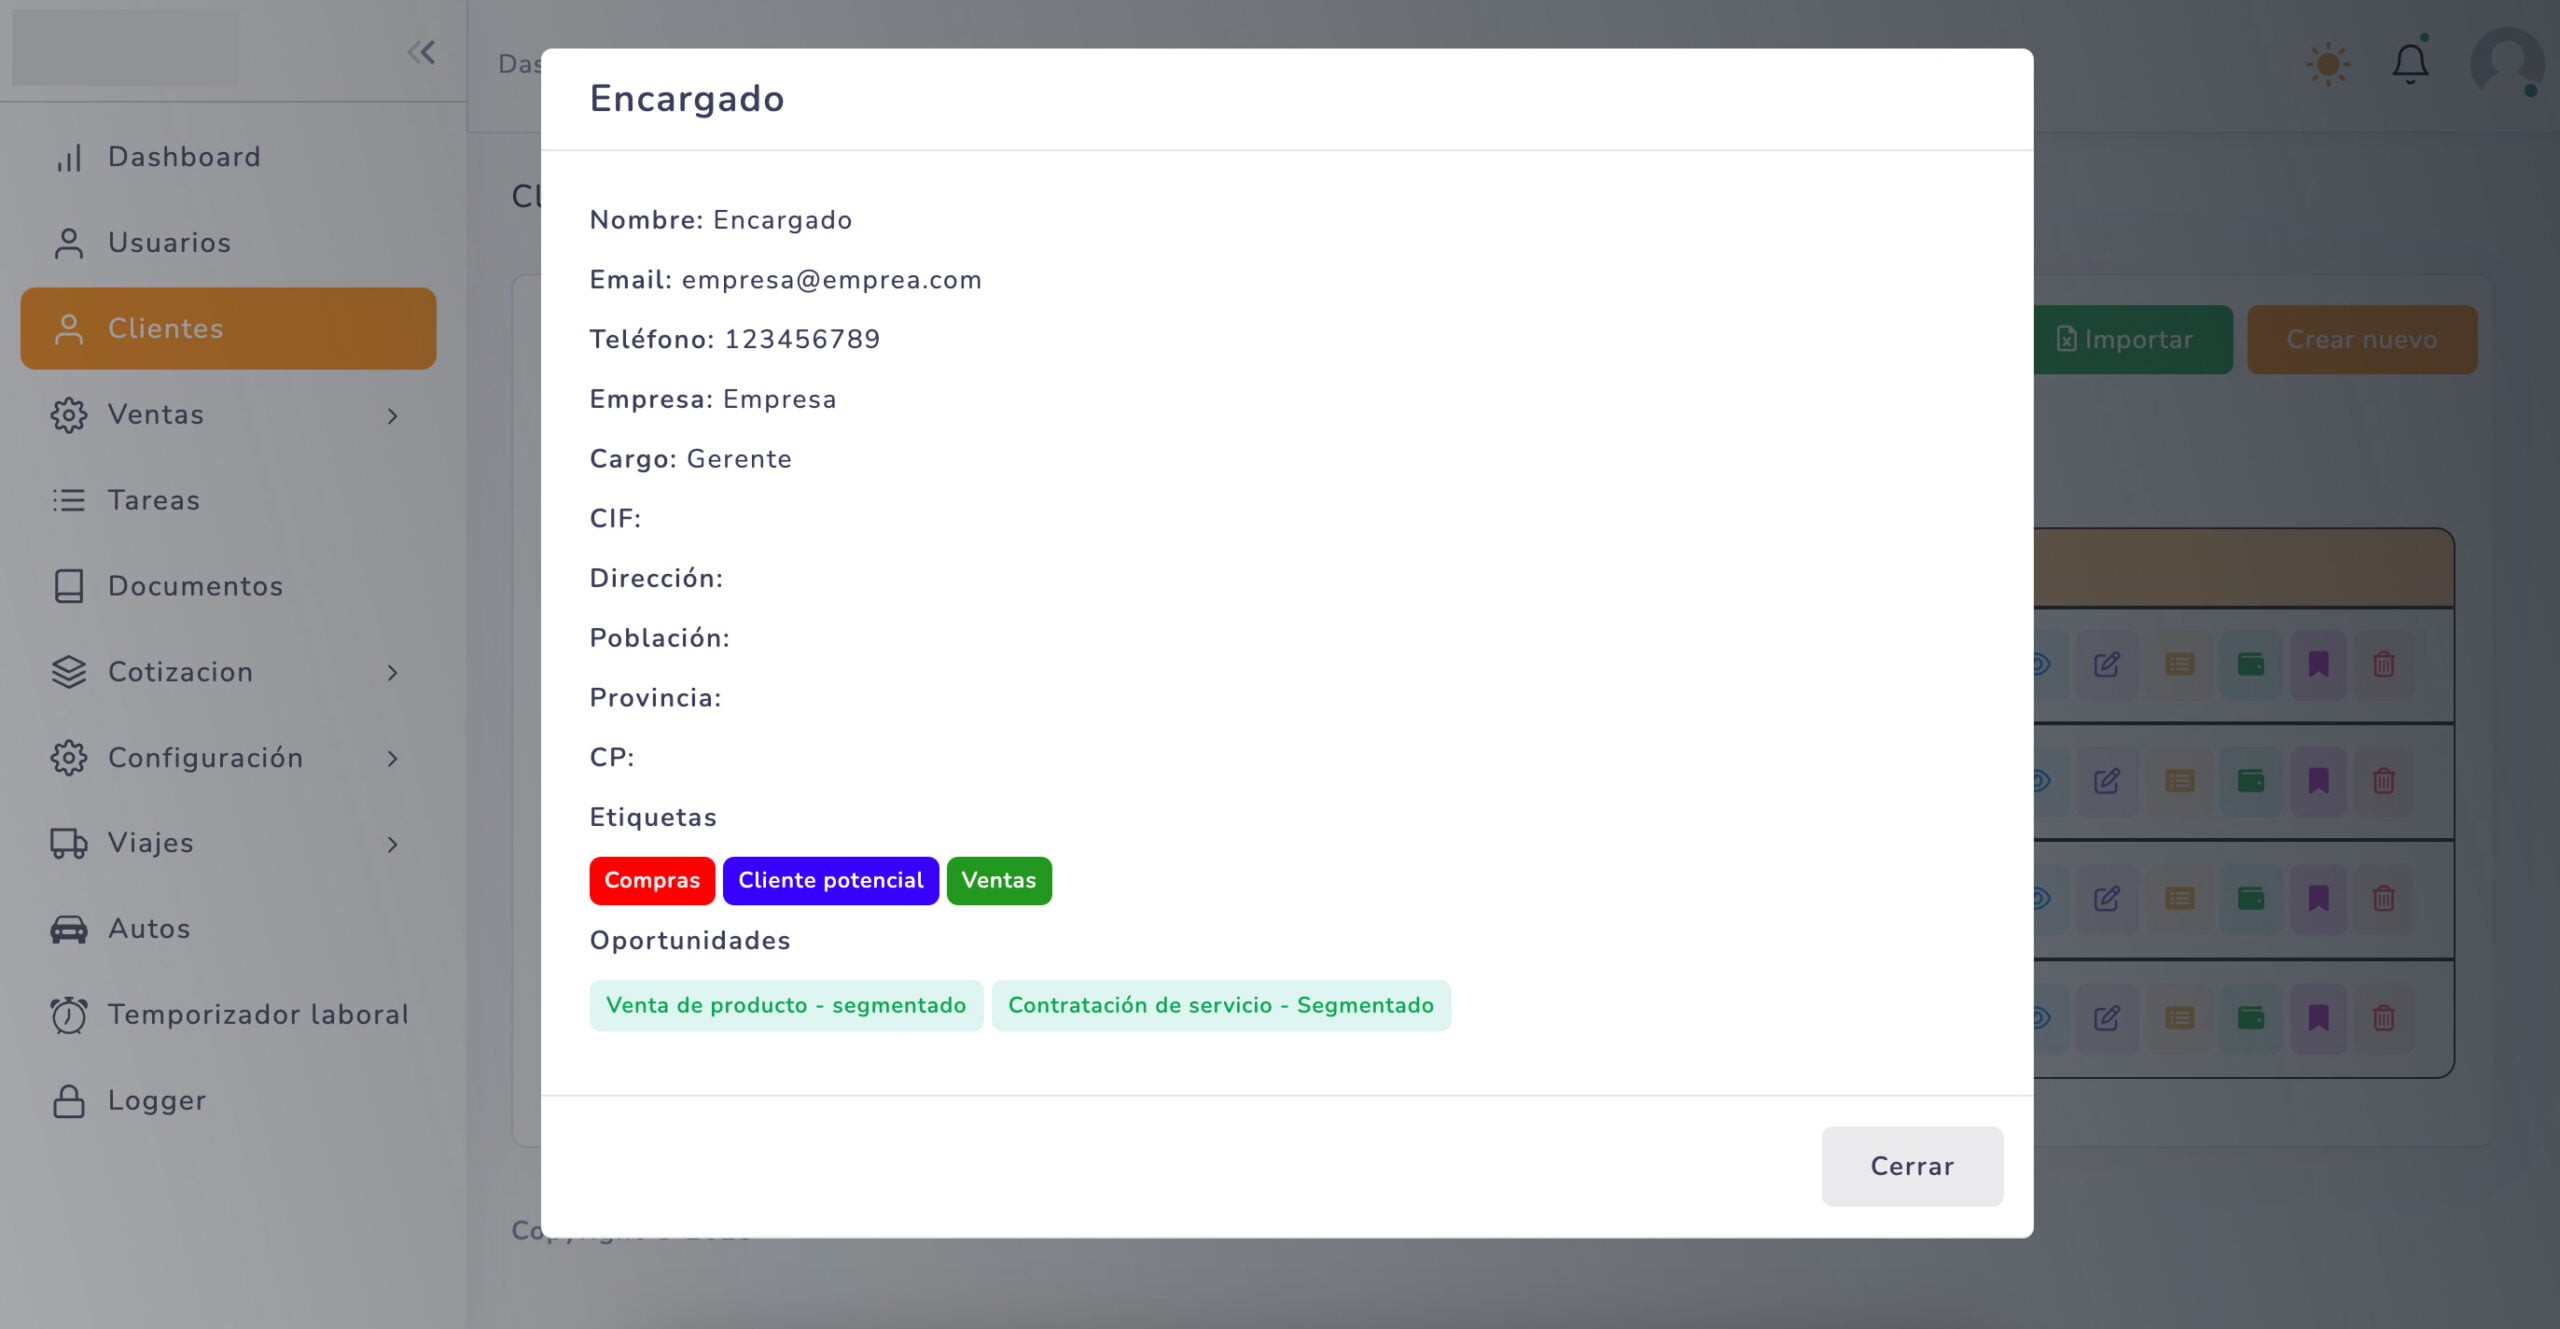Open Temporizador laboral in the sidebar

click(x=228, y=1015)
